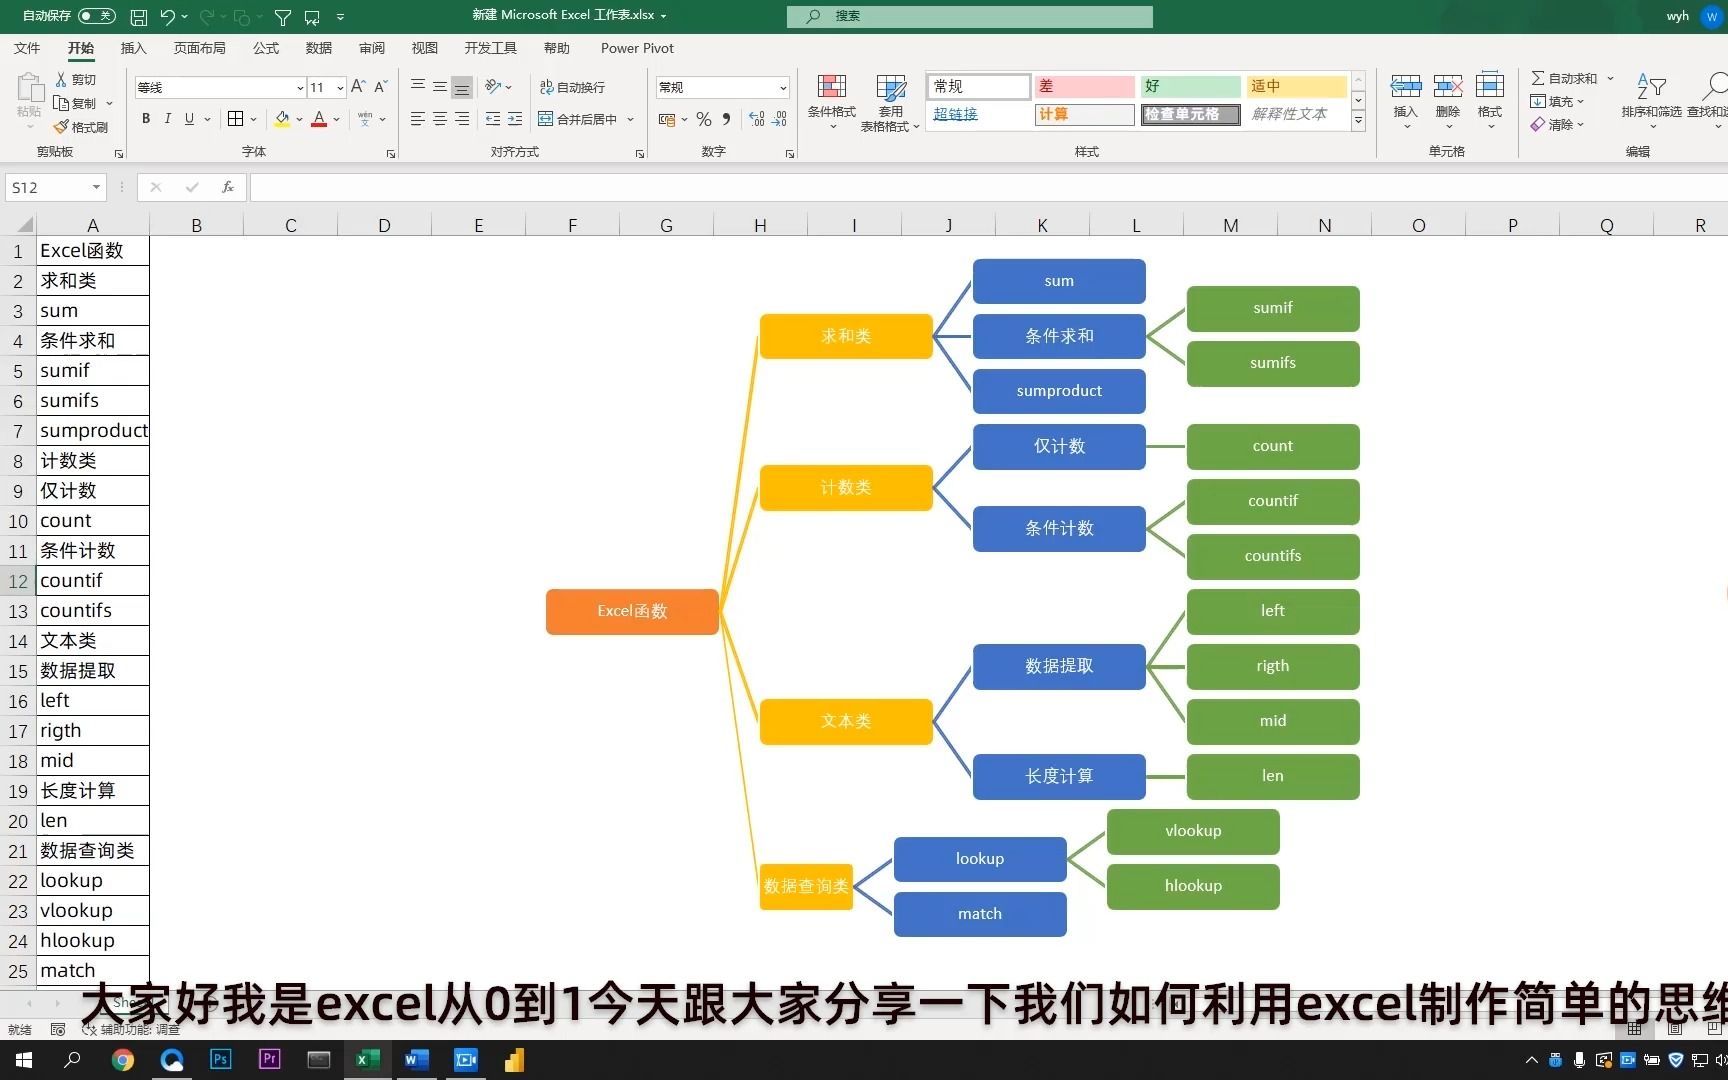Open the 填充 fill dropdown
The width and height of the screenshot is (1728, 1080).
1557,101
